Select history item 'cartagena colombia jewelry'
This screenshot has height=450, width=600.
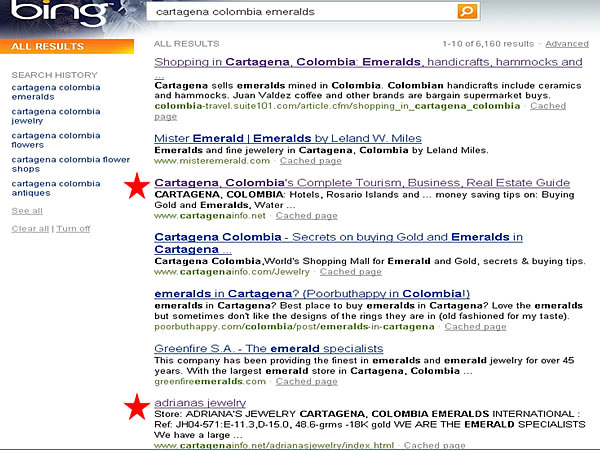tap(56, 116)
